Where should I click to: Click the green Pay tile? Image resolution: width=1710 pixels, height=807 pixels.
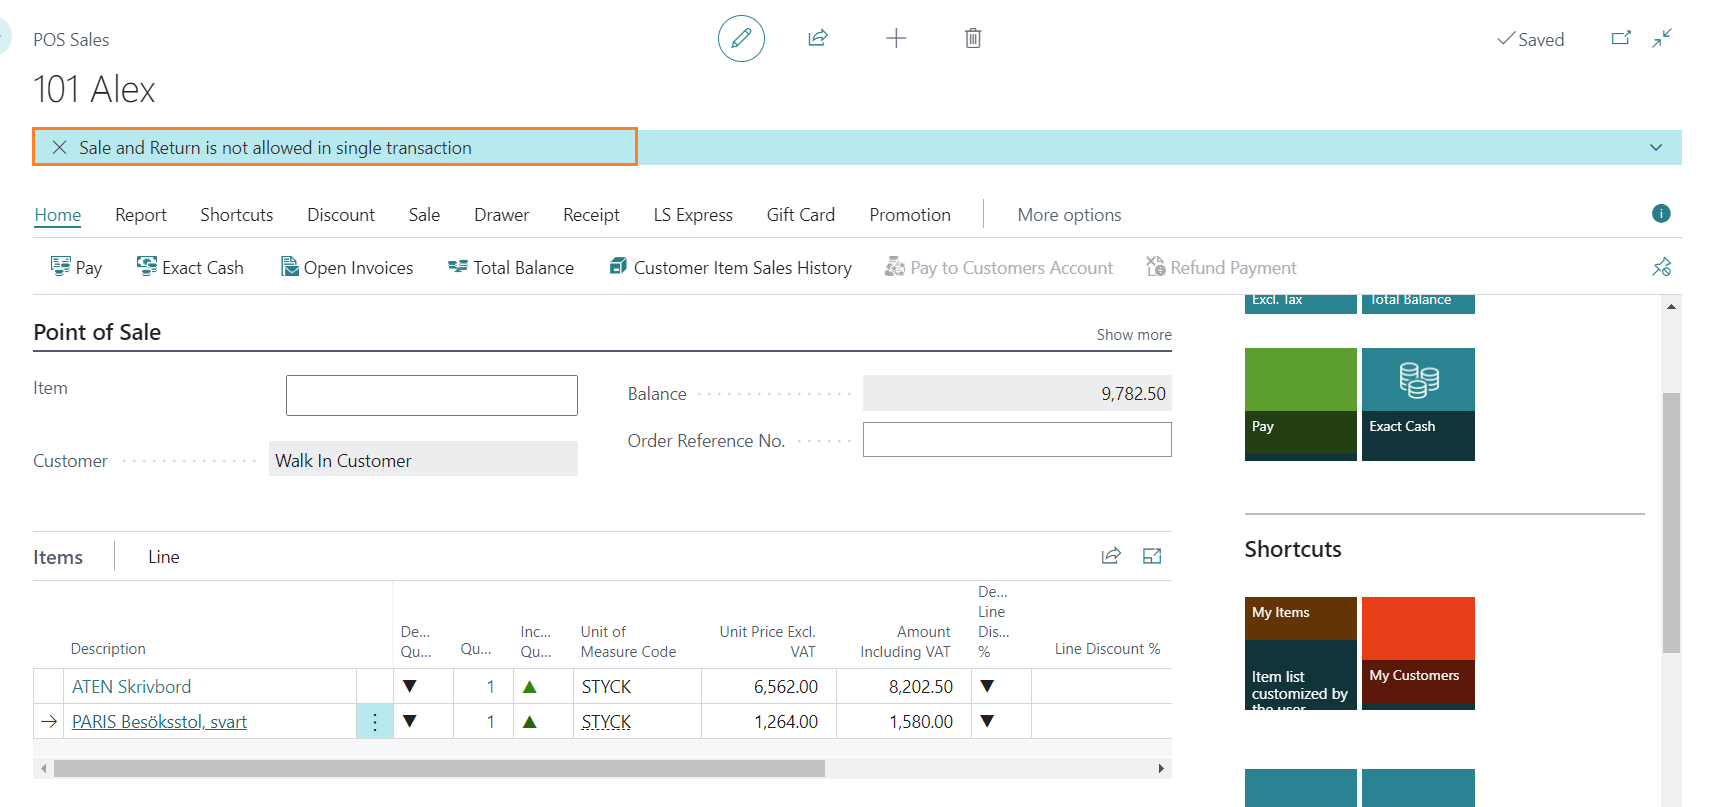coord(1301,404)
